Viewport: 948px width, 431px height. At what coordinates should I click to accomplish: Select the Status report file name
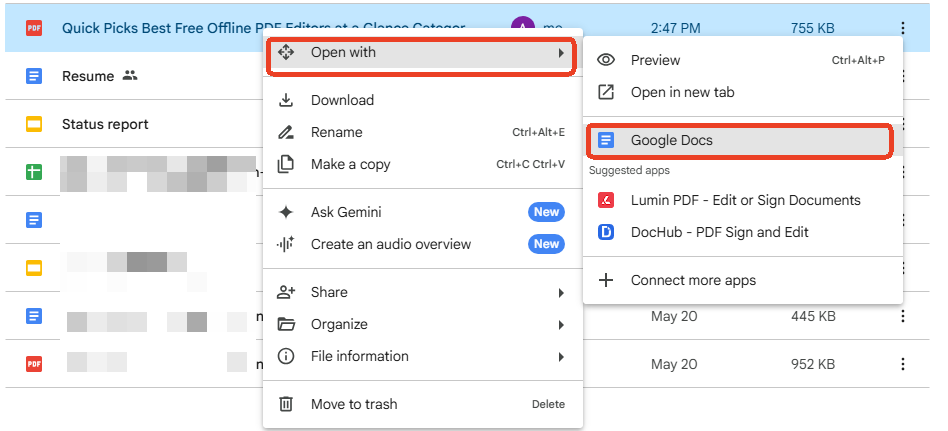coord(105,125)
